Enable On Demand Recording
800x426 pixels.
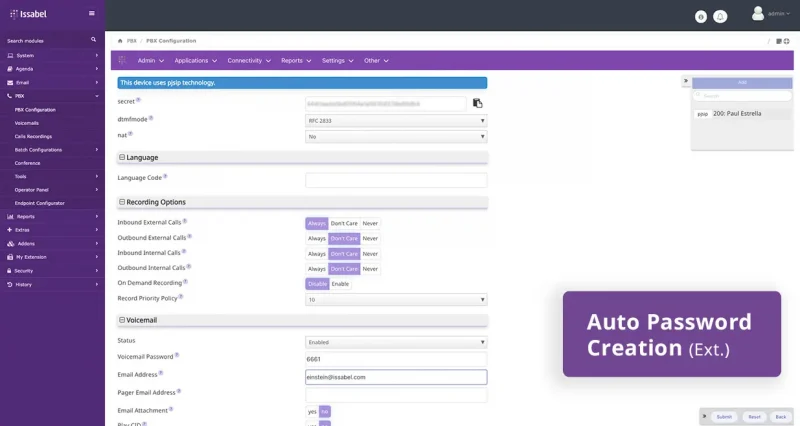tap(340, 284)
